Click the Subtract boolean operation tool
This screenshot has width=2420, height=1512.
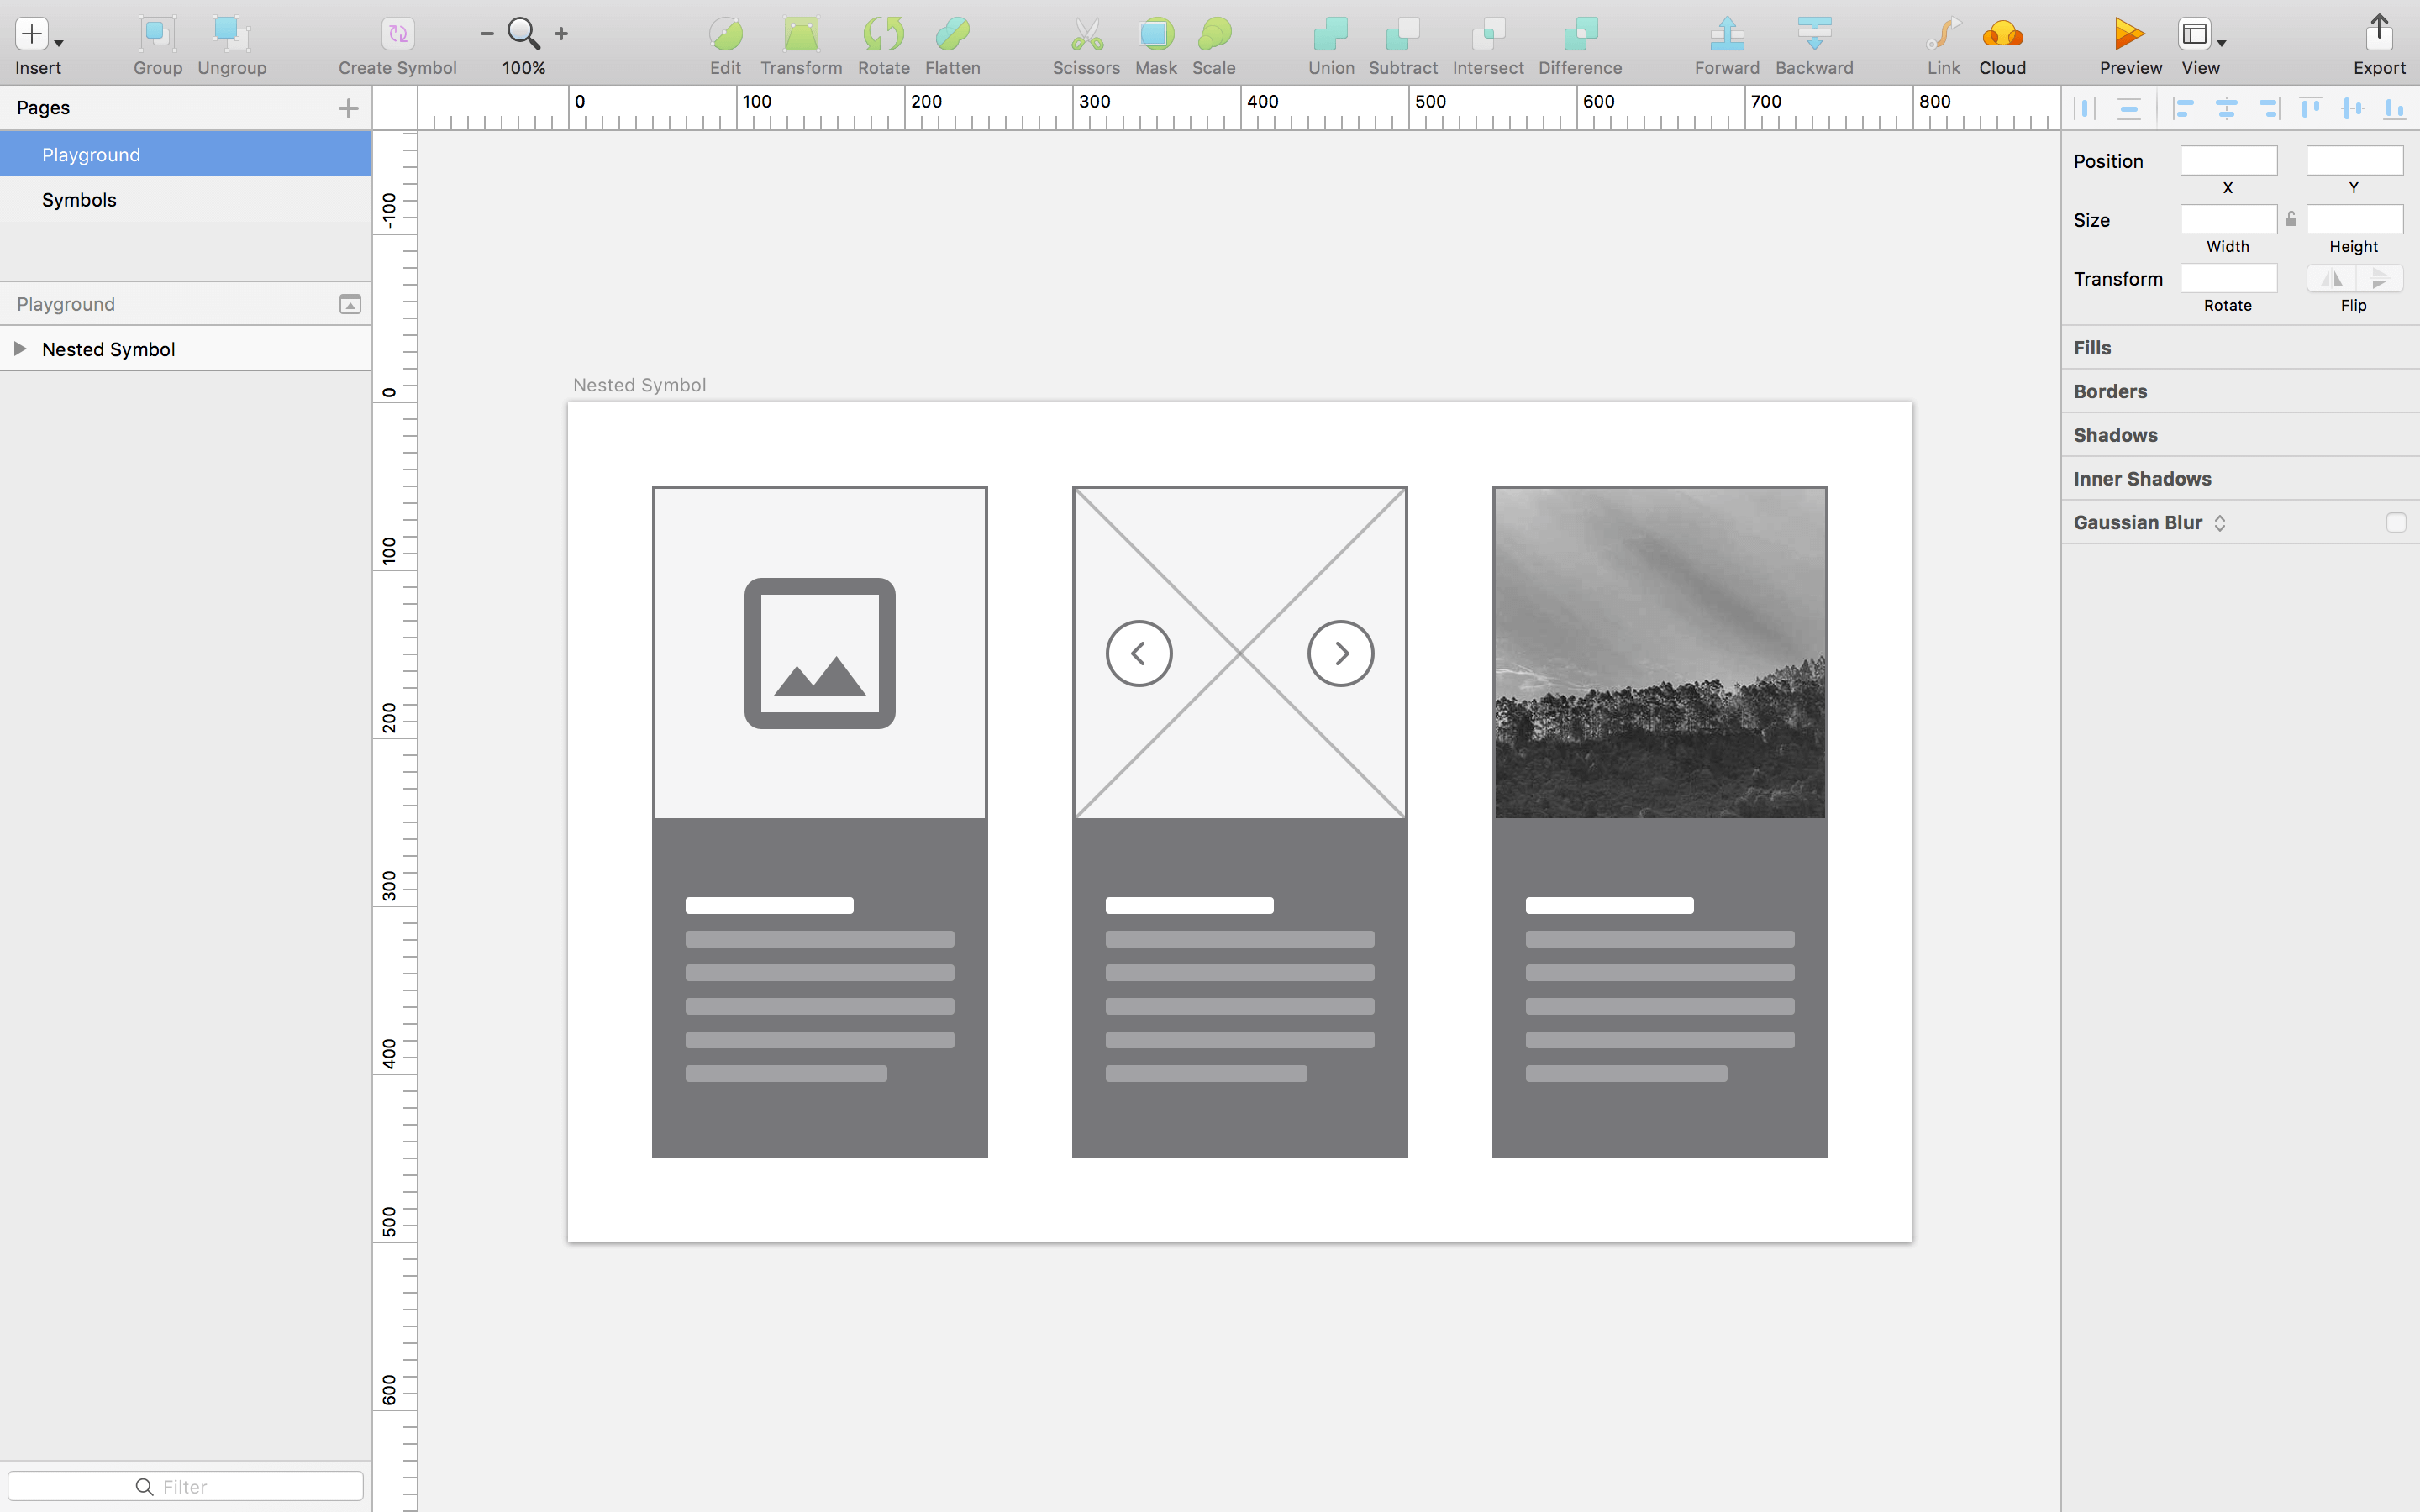[1404, 44]
